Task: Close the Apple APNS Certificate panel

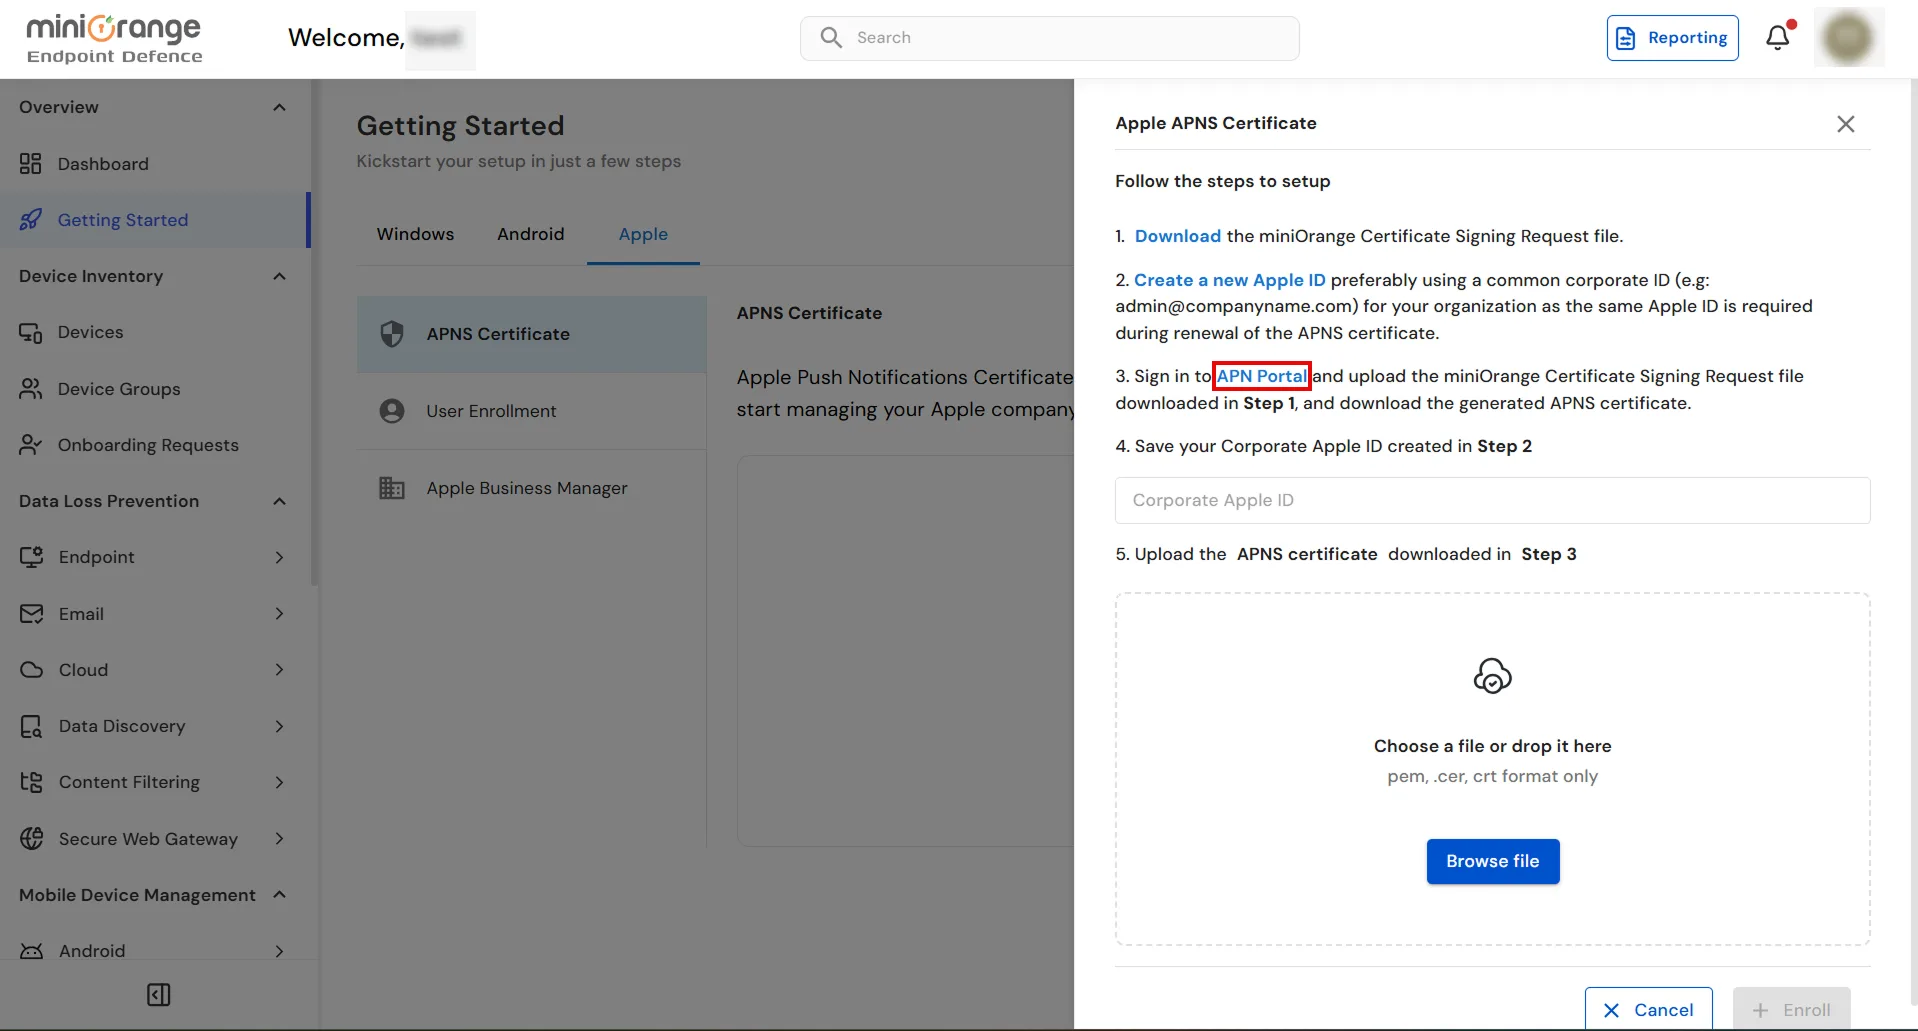Action: (x=1846, y=123)
